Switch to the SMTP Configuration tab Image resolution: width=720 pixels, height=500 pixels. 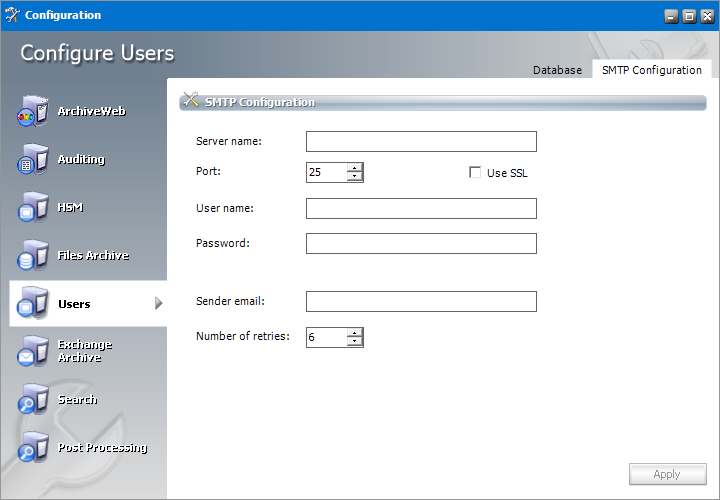point(652,70)
